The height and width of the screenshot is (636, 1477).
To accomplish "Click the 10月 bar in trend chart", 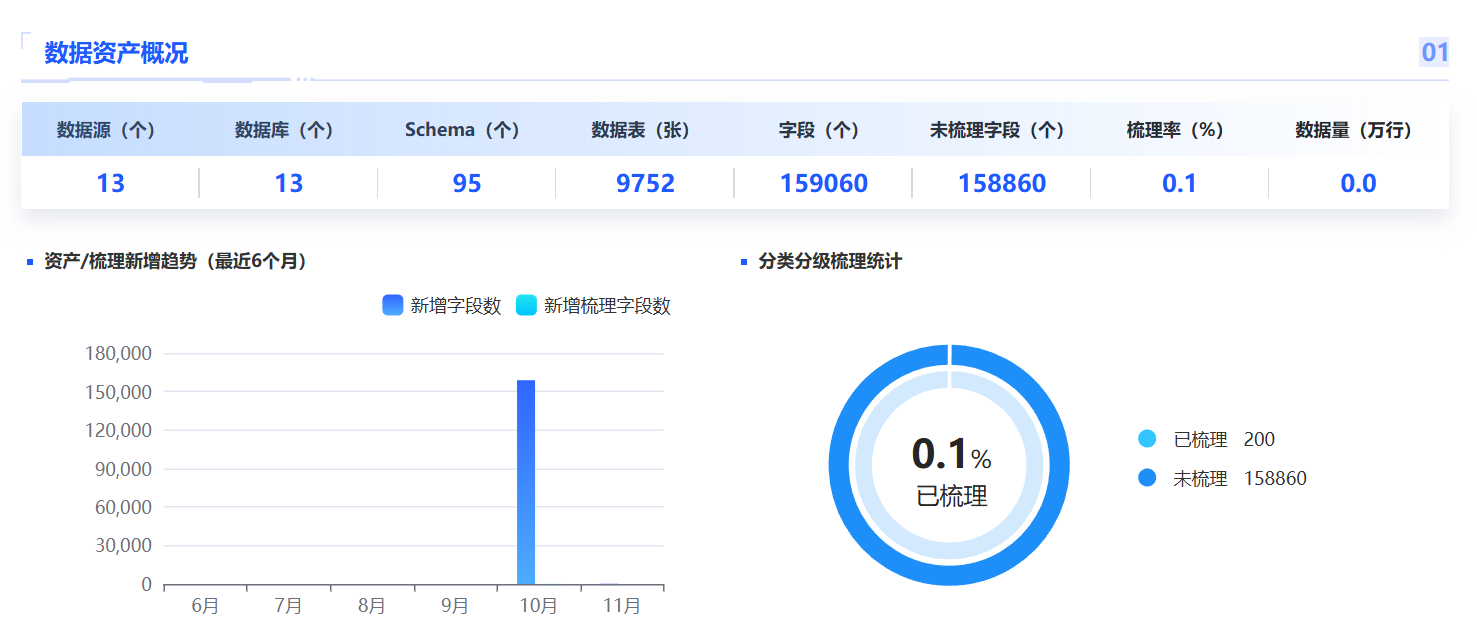I will [x=526, y=482].
